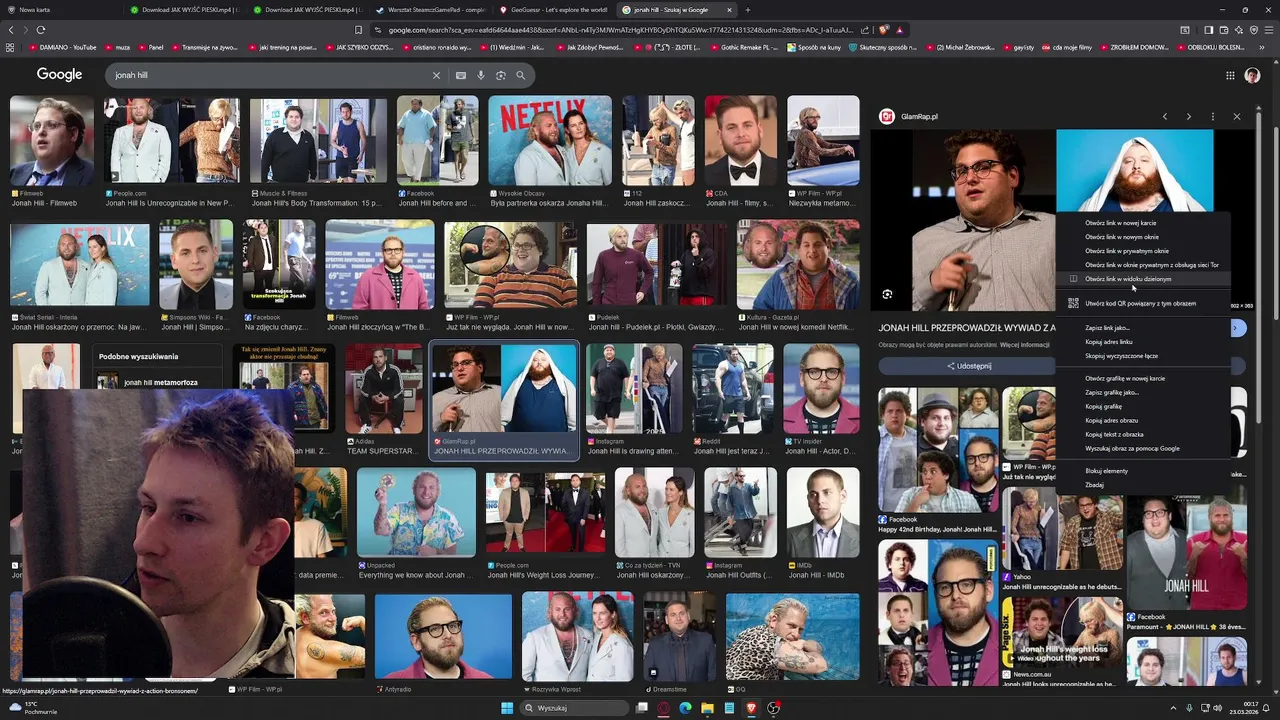Viewport: 1280px width, 720px height.
Task: Choose 'Otwórz link w nowym oknie'
Action: coord(1143,237)
